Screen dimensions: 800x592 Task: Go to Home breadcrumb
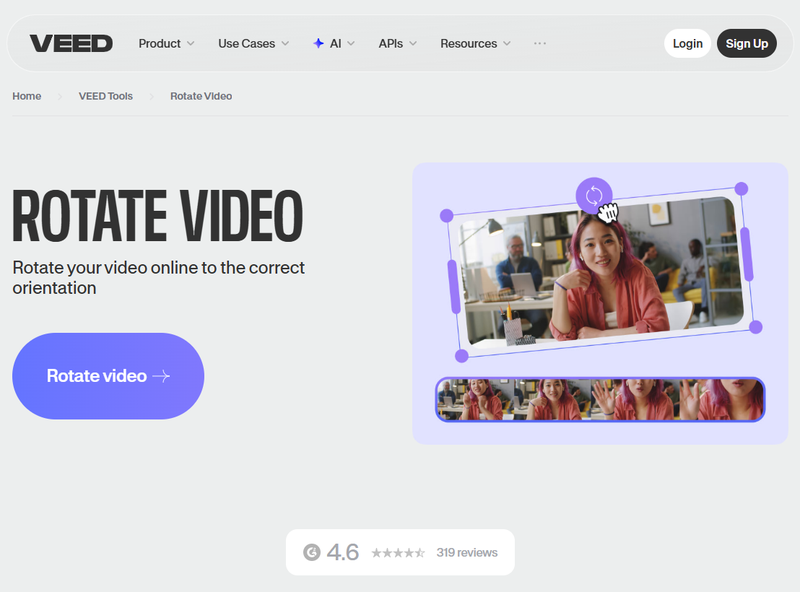pyautogui.click(x=27, y=96)
